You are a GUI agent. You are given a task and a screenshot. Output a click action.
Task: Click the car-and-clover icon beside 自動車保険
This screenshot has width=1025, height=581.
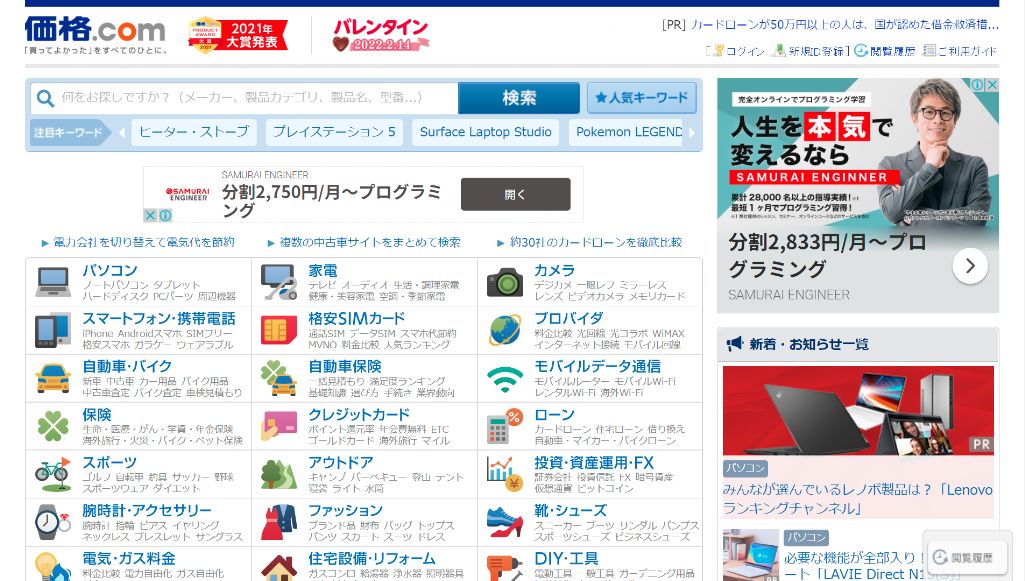click(x=279, y=378)
